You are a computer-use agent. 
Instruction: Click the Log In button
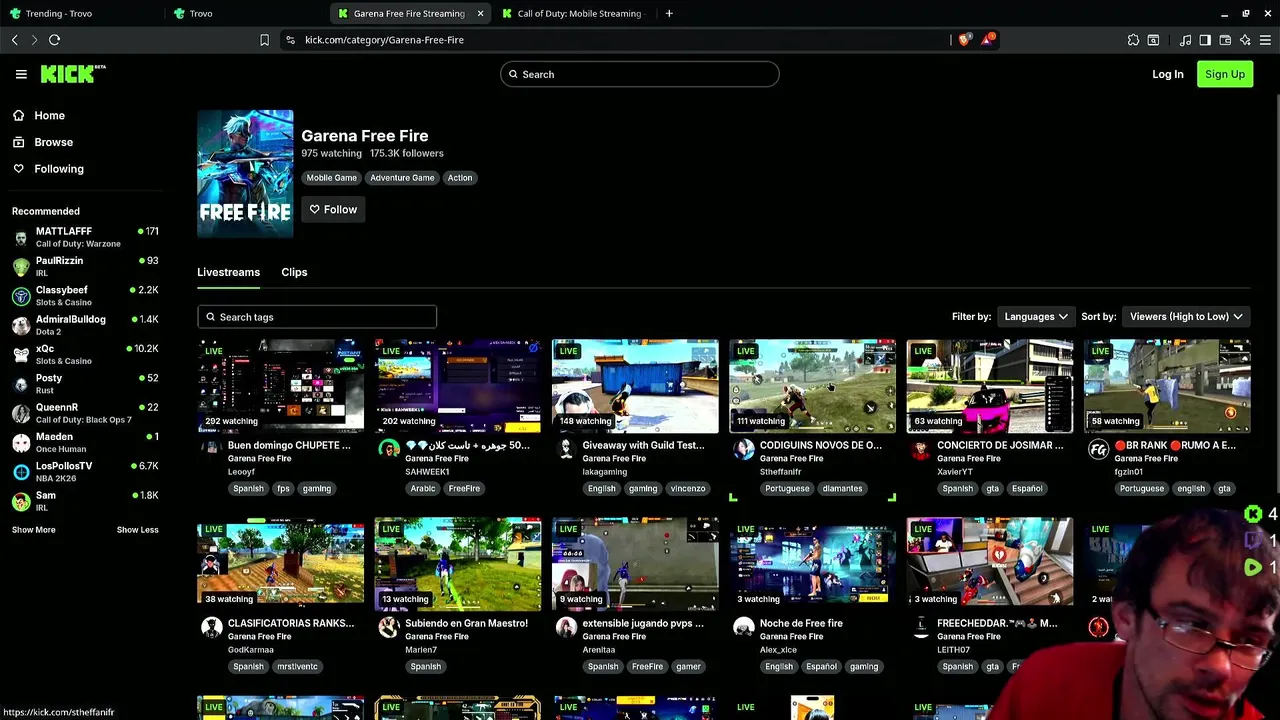1167,74
